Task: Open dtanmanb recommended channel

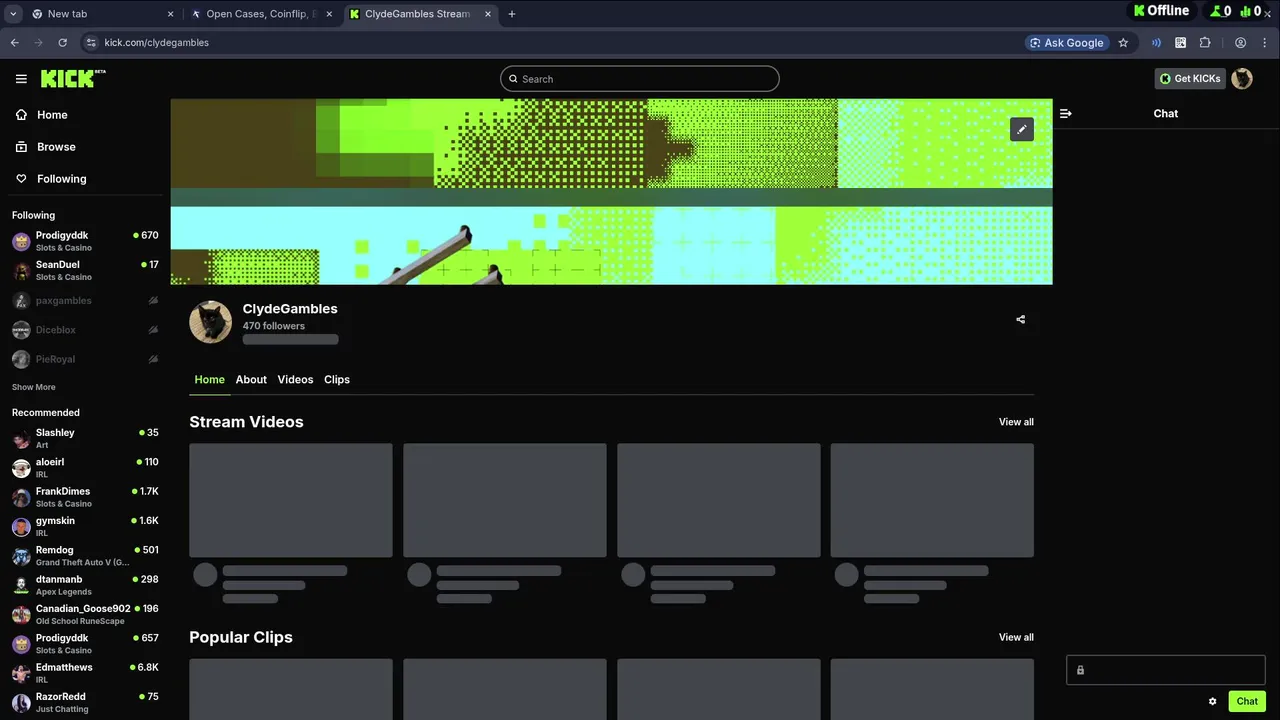Action: 85,585
